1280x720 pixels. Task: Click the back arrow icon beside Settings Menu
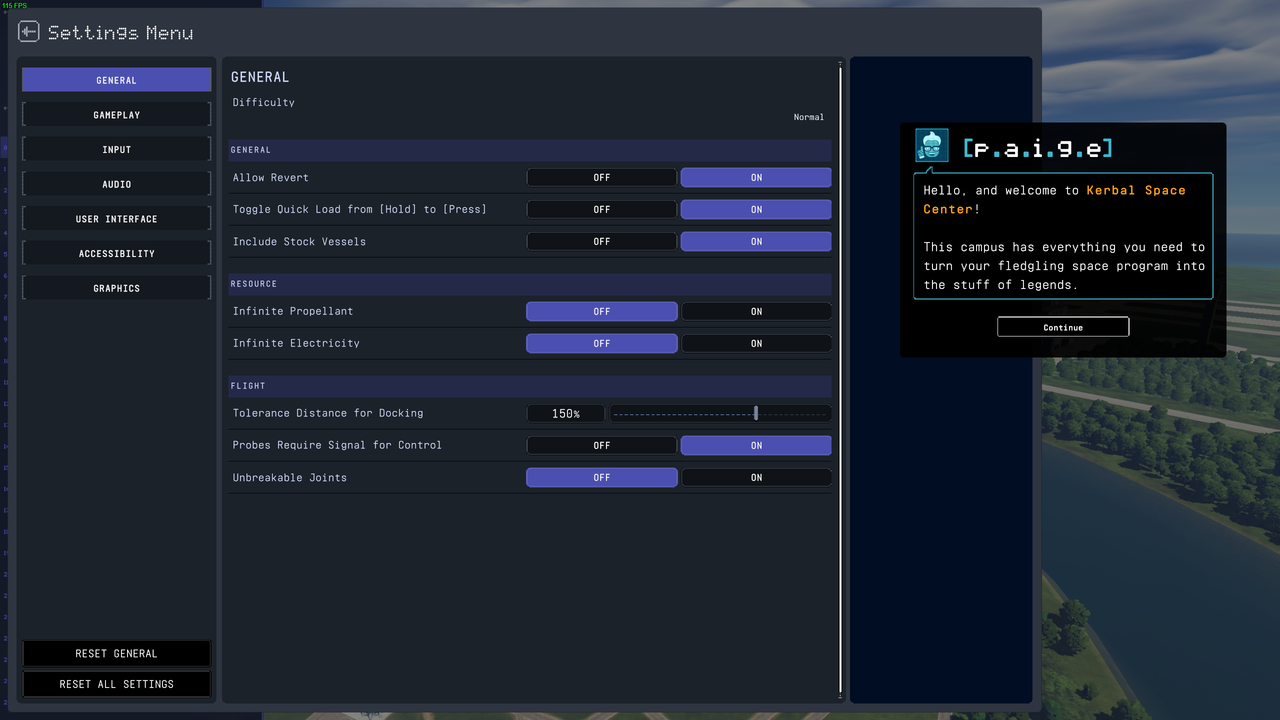pyautogui.click(x=28, y=32)
